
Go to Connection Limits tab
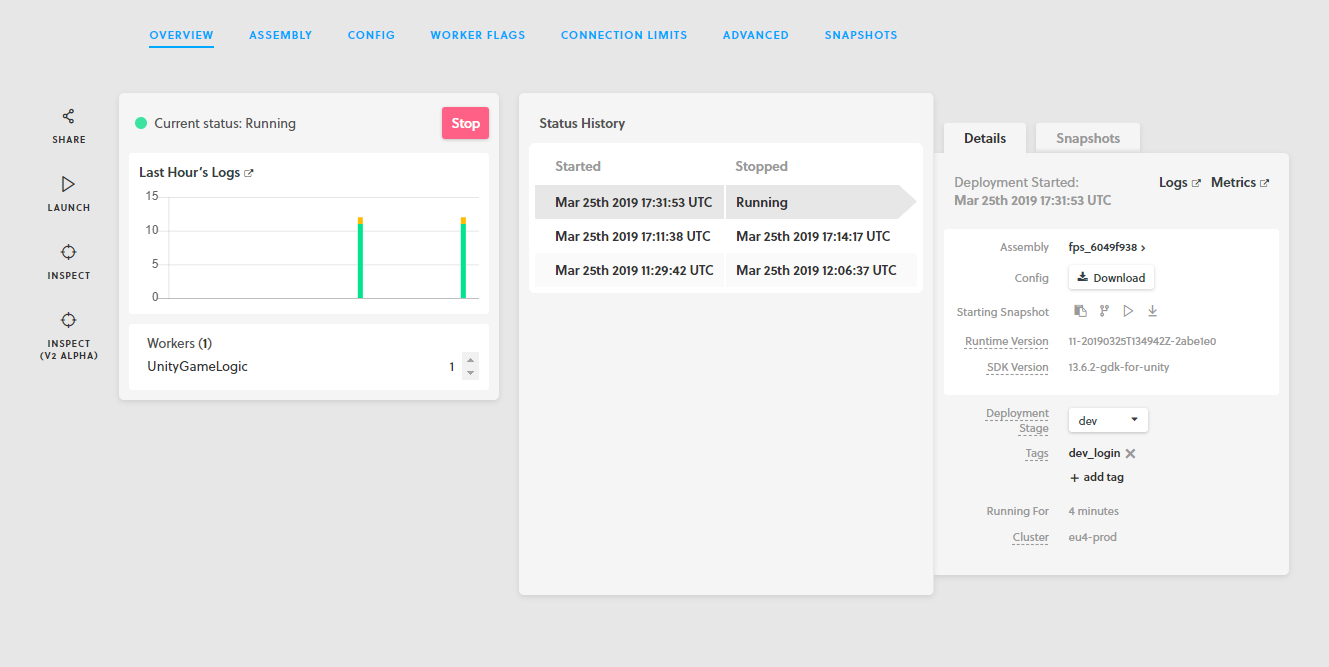(624, 35)
